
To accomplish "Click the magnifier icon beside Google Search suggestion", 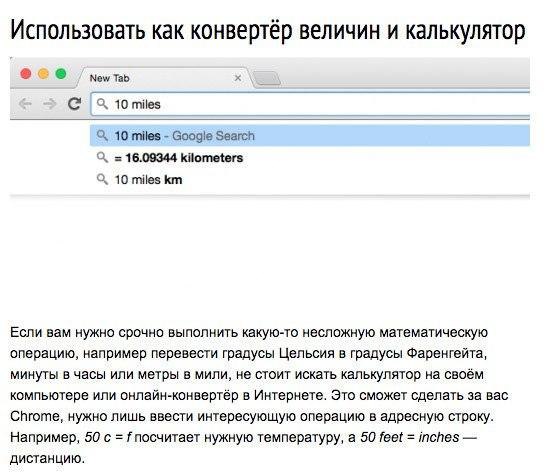I will click(102, 135).
